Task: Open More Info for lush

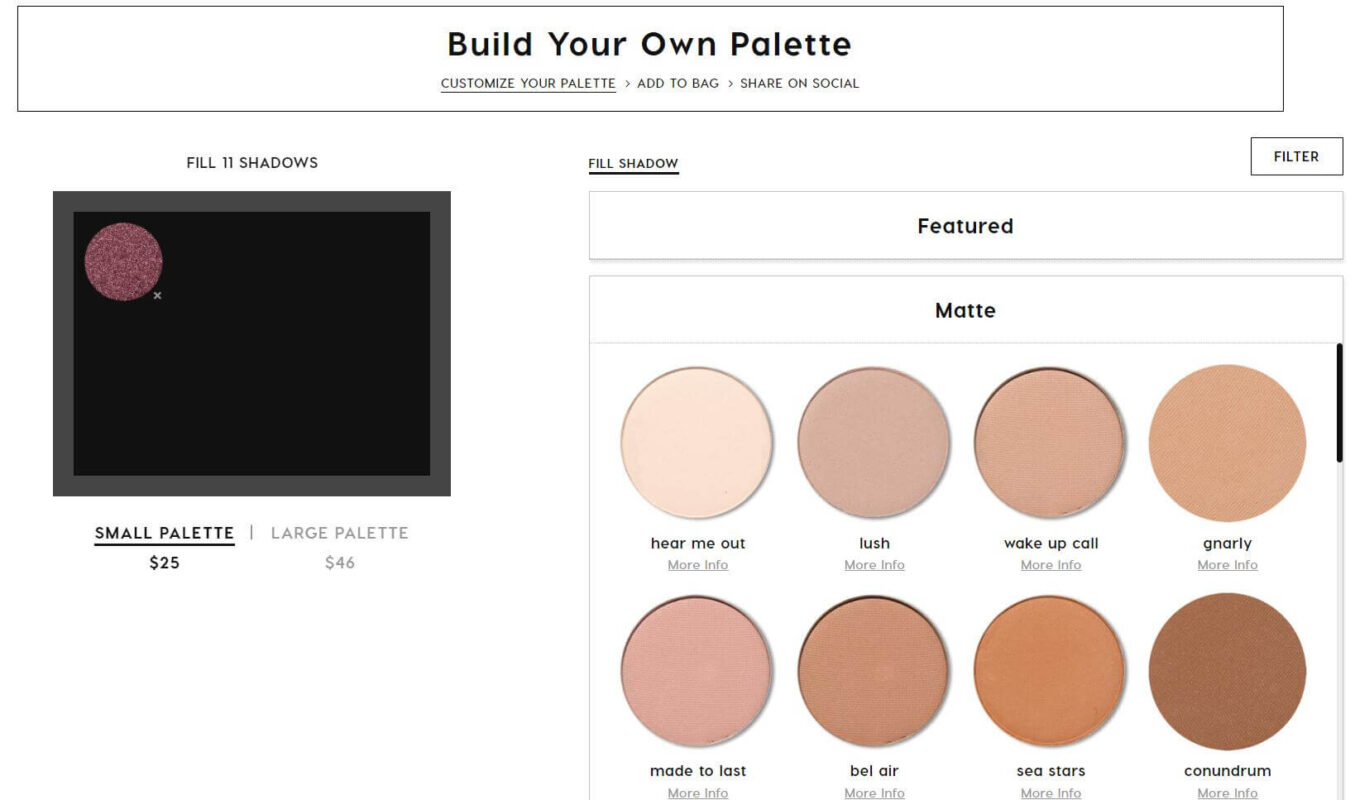Action: pyautogui.click(x=874, y=565)
